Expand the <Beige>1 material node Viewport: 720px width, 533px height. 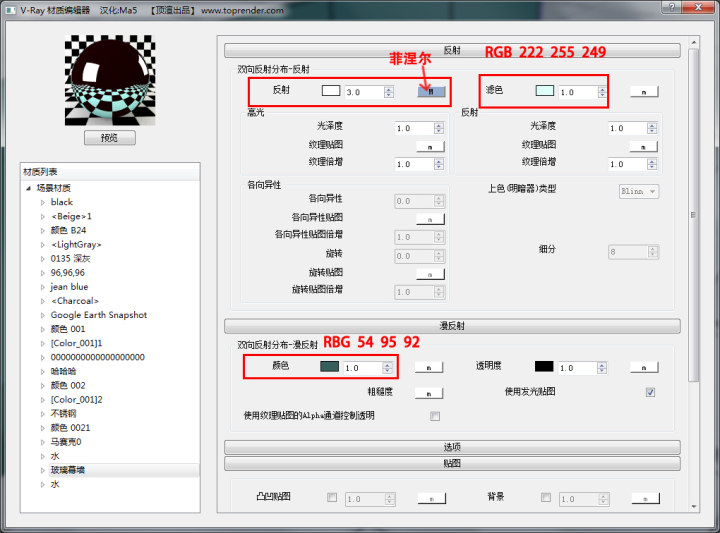[43, 217]
